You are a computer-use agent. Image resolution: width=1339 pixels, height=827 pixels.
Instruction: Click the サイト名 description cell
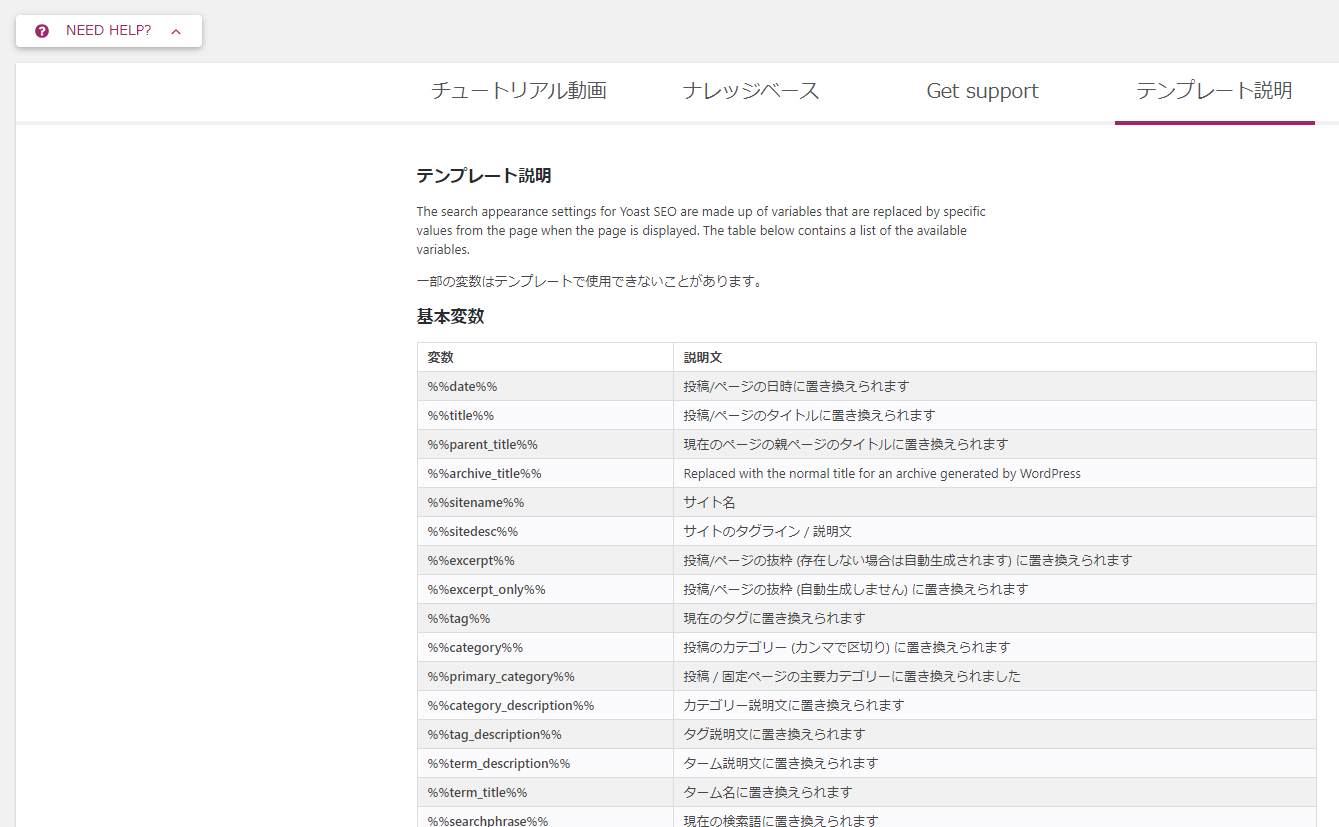[994, 502]
